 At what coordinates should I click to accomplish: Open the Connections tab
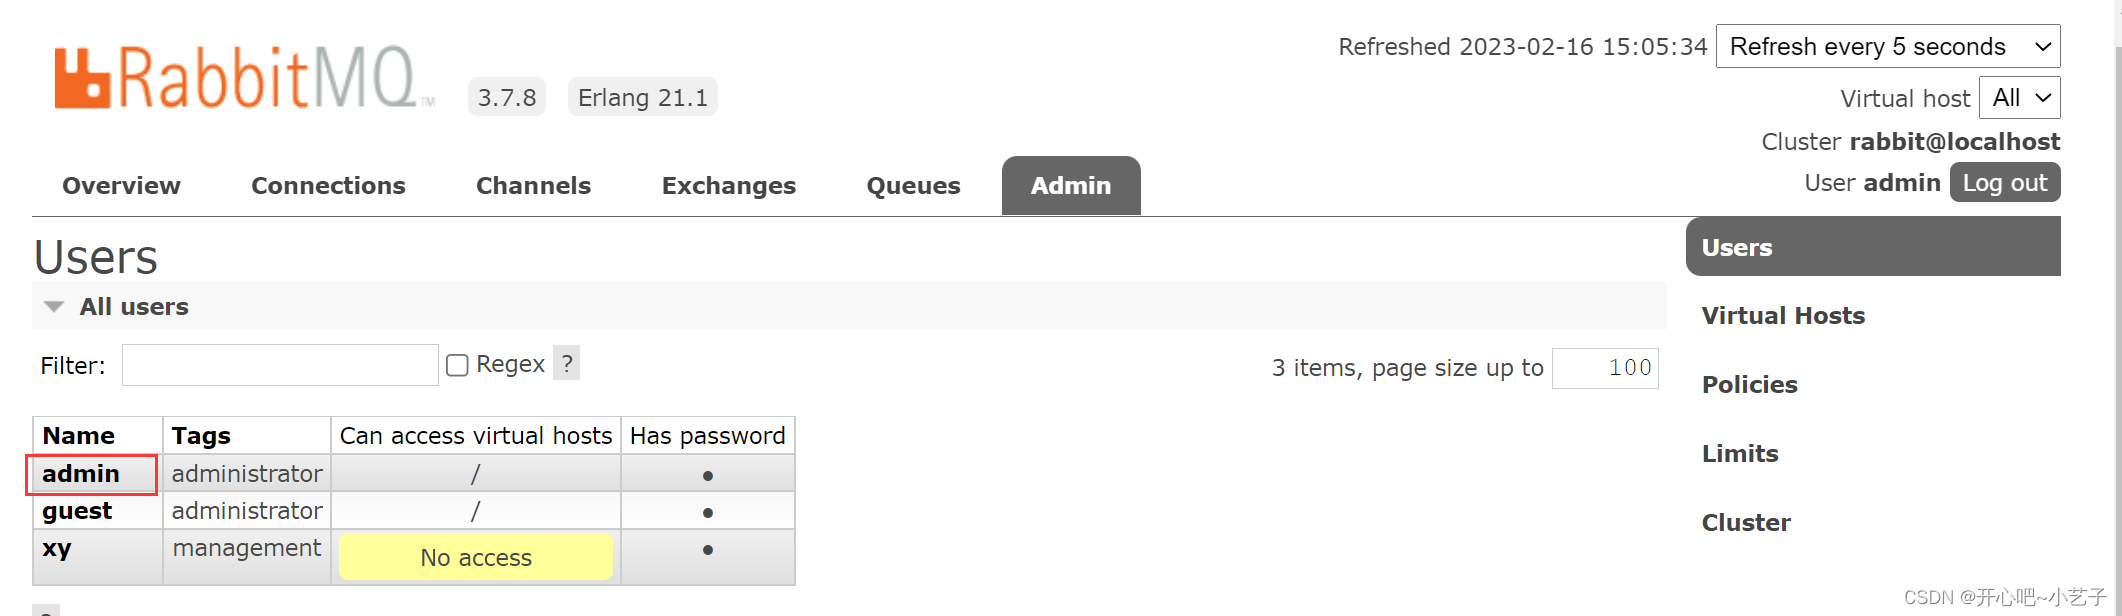(x=329, y=185)
